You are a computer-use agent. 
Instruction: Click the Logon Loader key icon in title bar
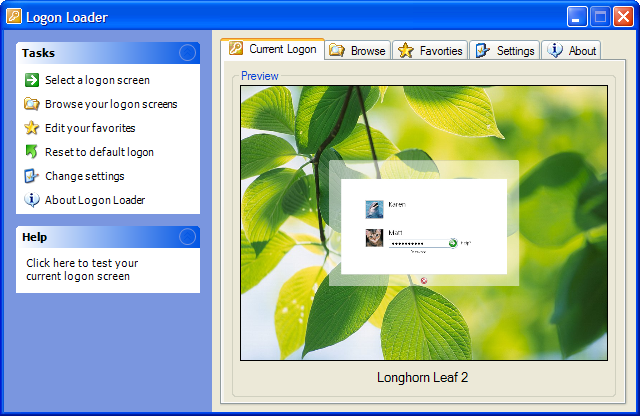[13, 16]
